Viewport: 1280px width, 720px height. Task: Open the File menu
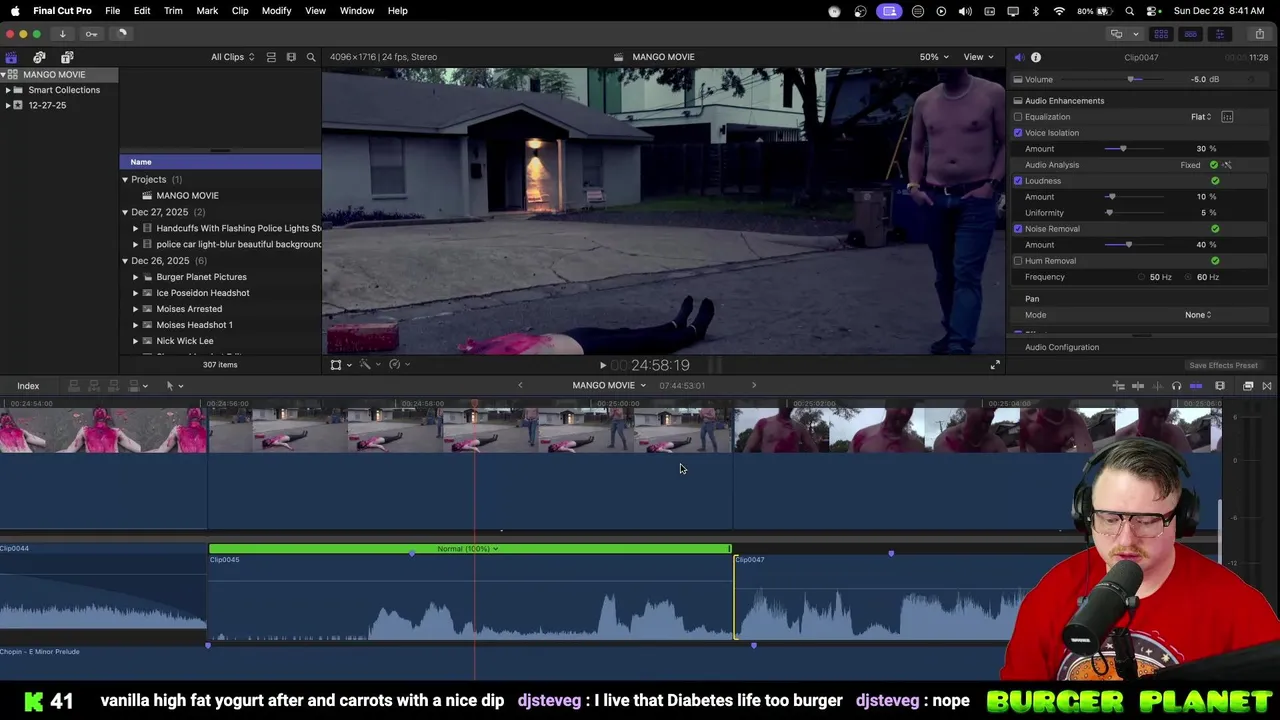coord(113,11)
